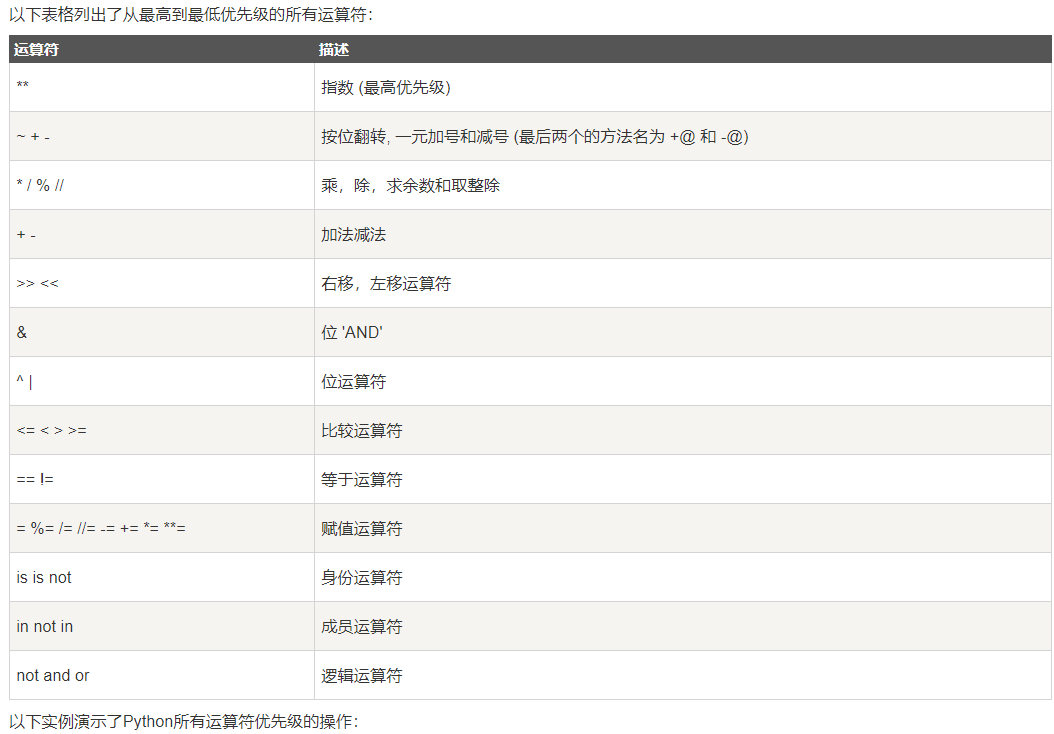Click the 位 'AND' description

pyautogui.click(x=683, y=333)
